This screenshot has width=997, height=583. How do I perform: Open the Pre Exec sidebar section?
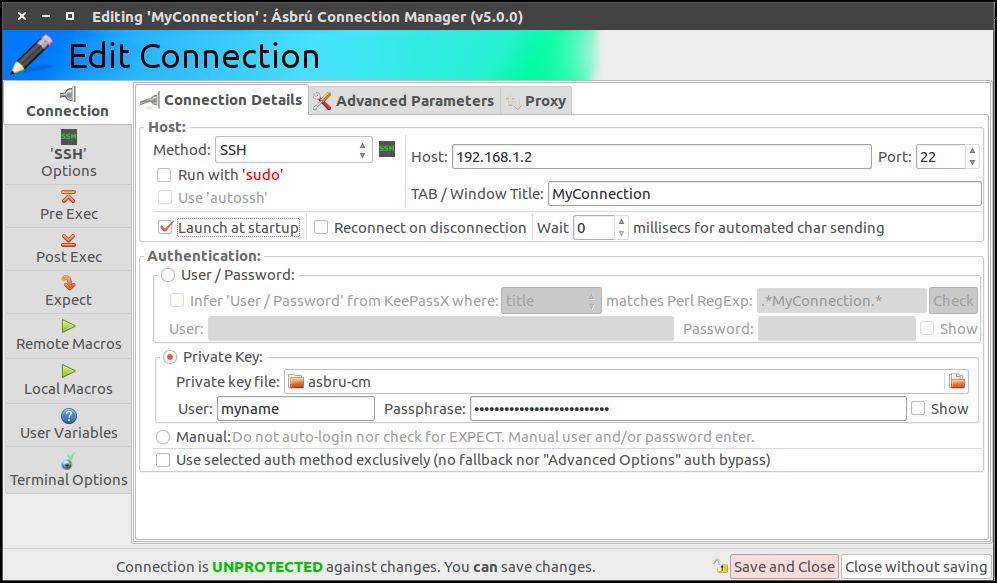(68, 206)
